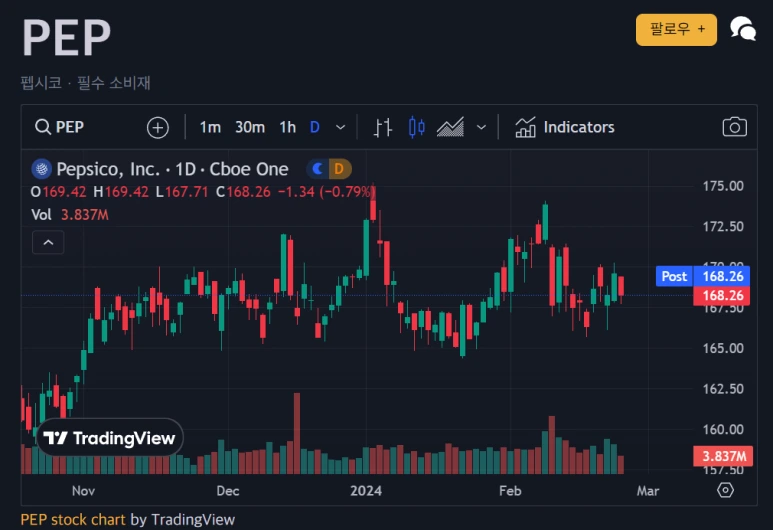Click the 165.00 price axis label
The width and height of the screenshot is (773, 530).
[x=723, y=348]
